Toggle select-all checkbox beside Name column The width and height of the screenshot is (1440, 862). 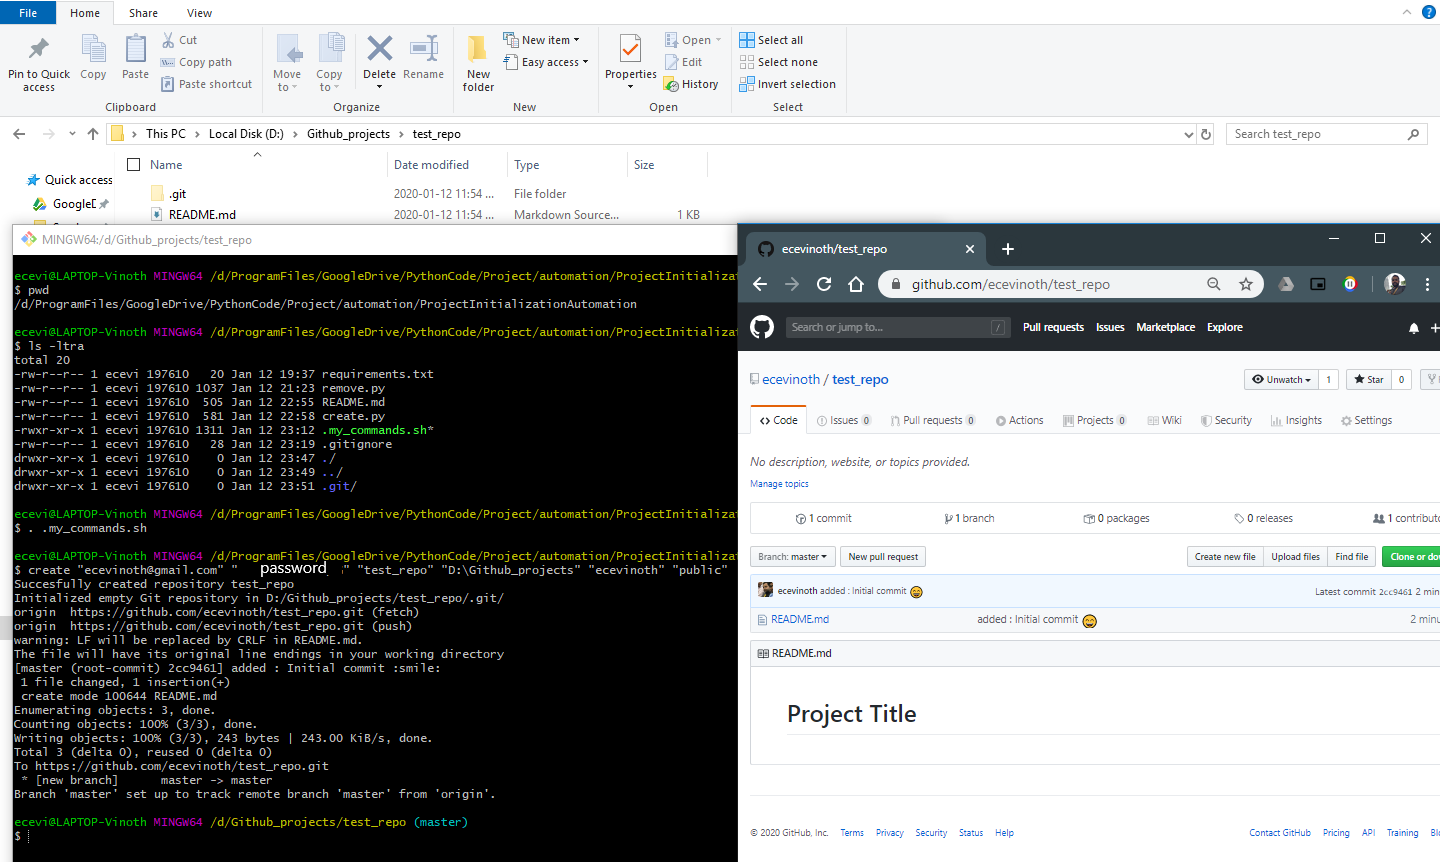(134, 164)
